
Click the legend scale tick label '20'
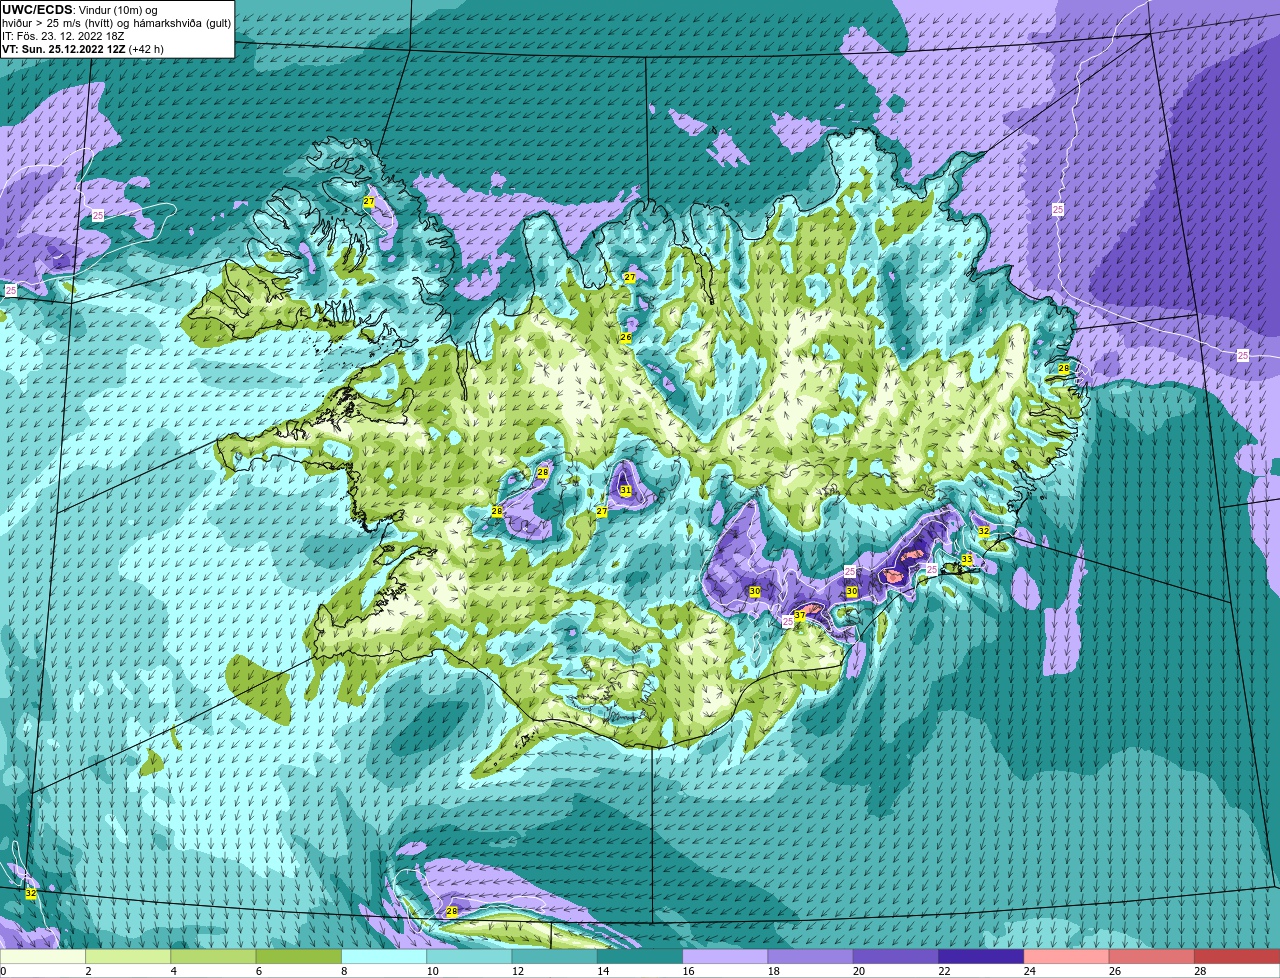click(858, 971)
